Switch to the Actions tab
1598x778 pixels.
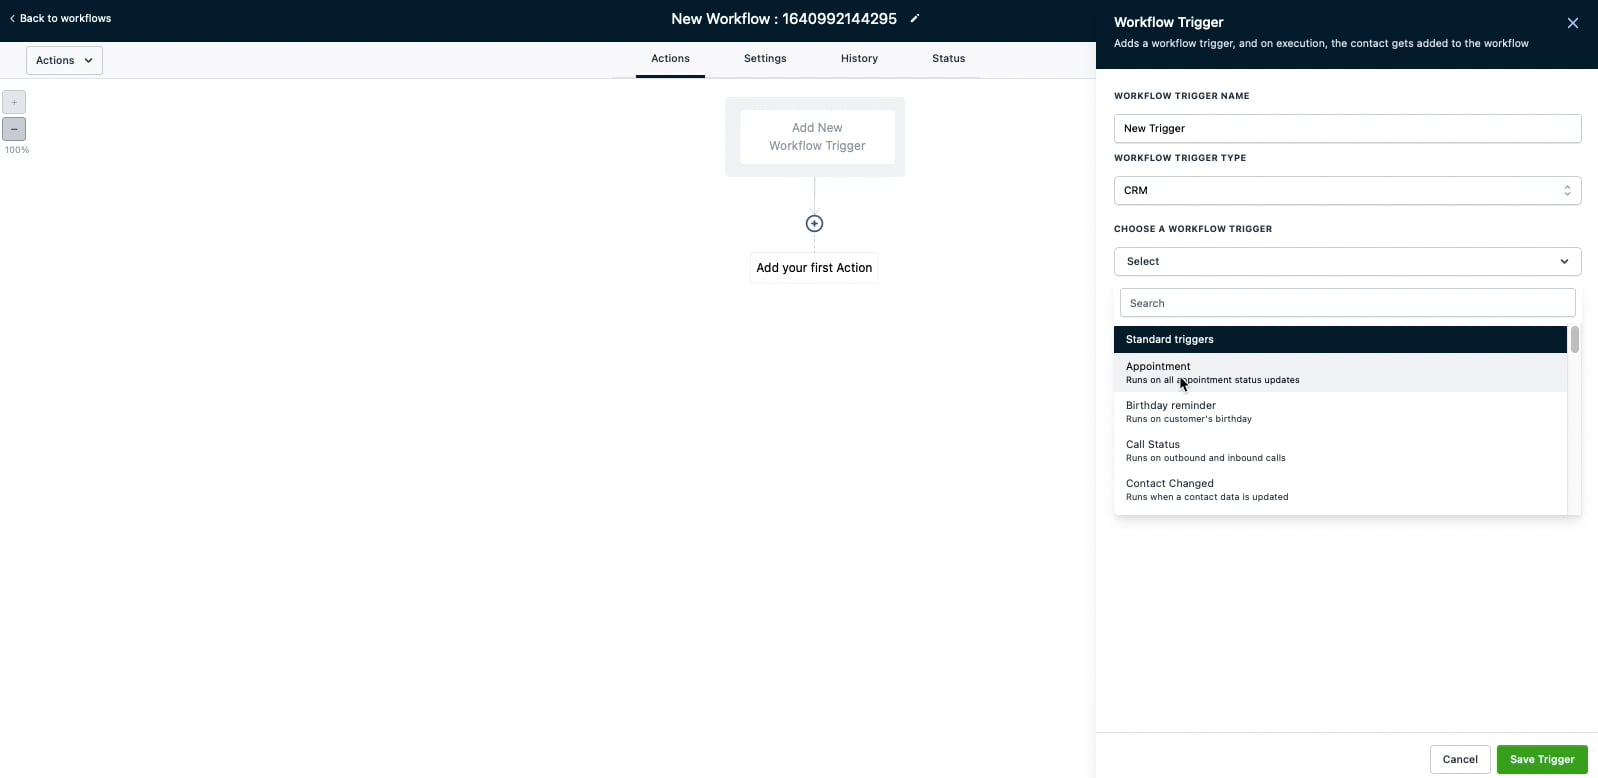point(670,59)
